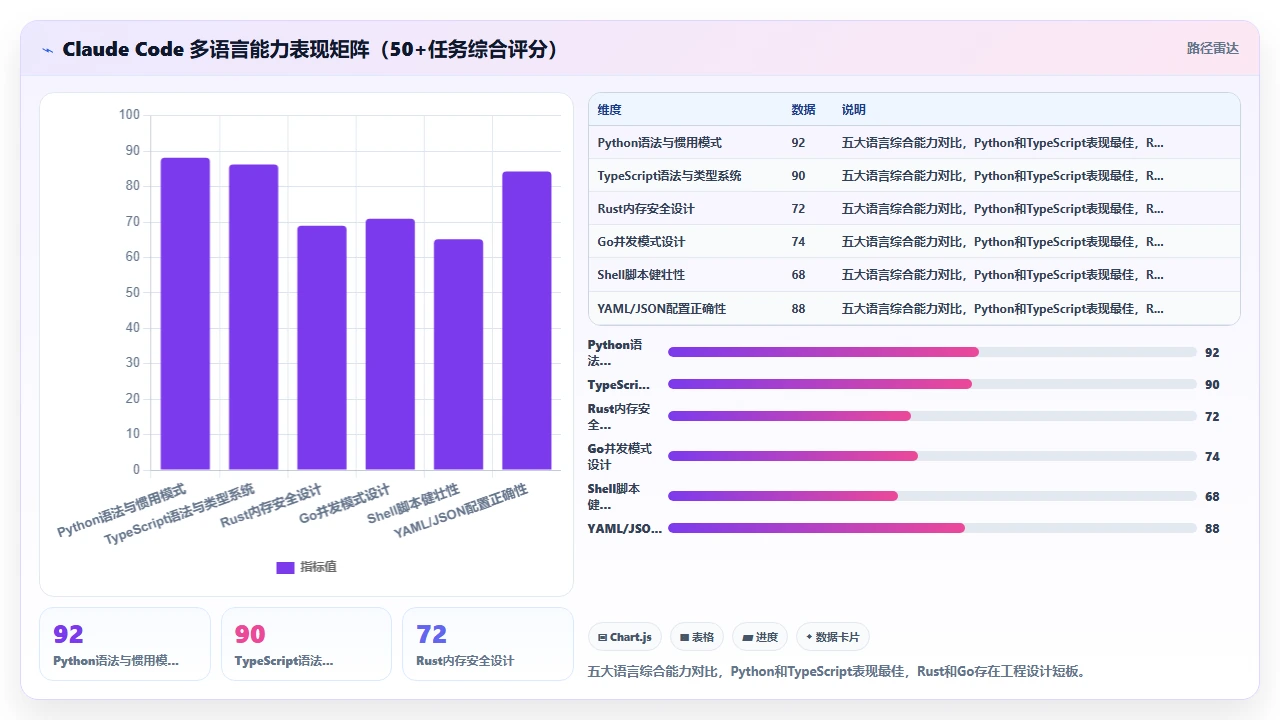Click the 说明 column header

(853, 110)
